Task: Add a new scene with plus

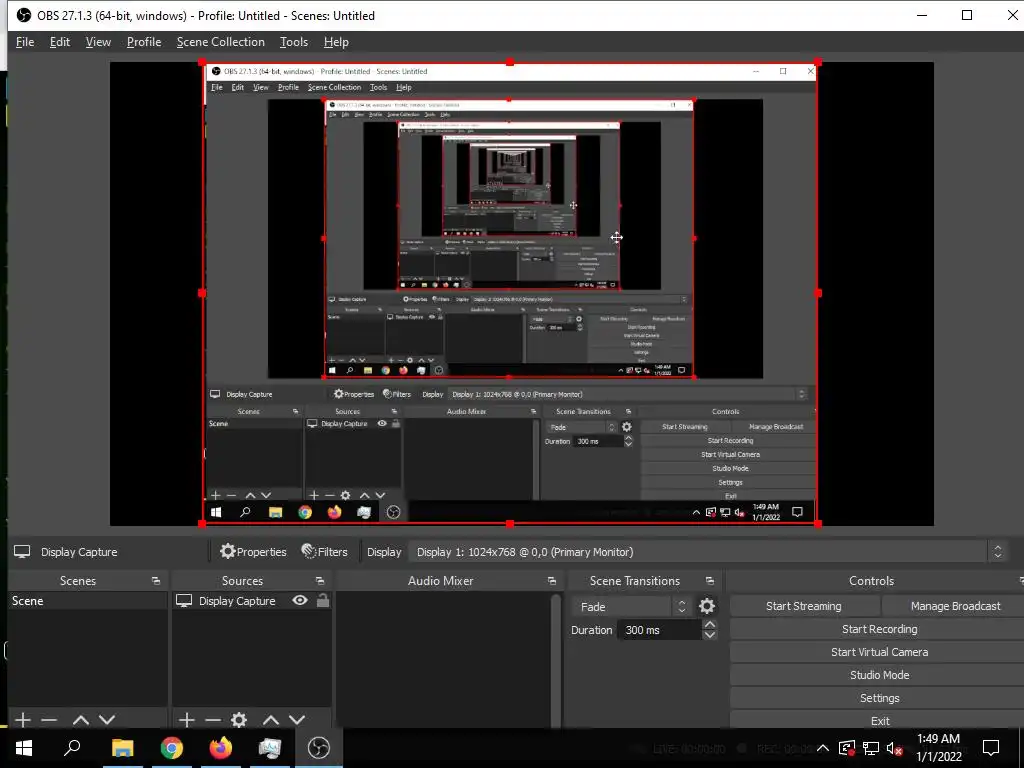Action: point(23,720)
